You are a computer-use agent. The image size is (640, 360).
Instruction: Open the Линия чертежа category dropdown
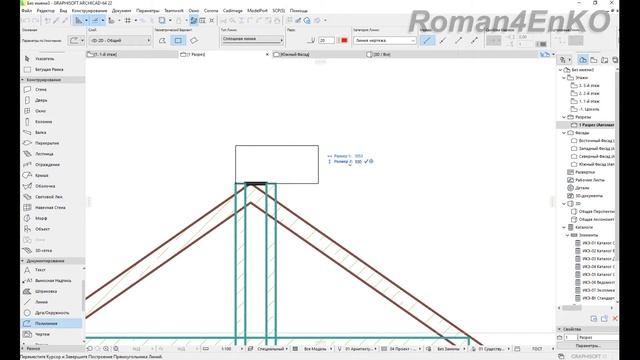tap(384, 40)
